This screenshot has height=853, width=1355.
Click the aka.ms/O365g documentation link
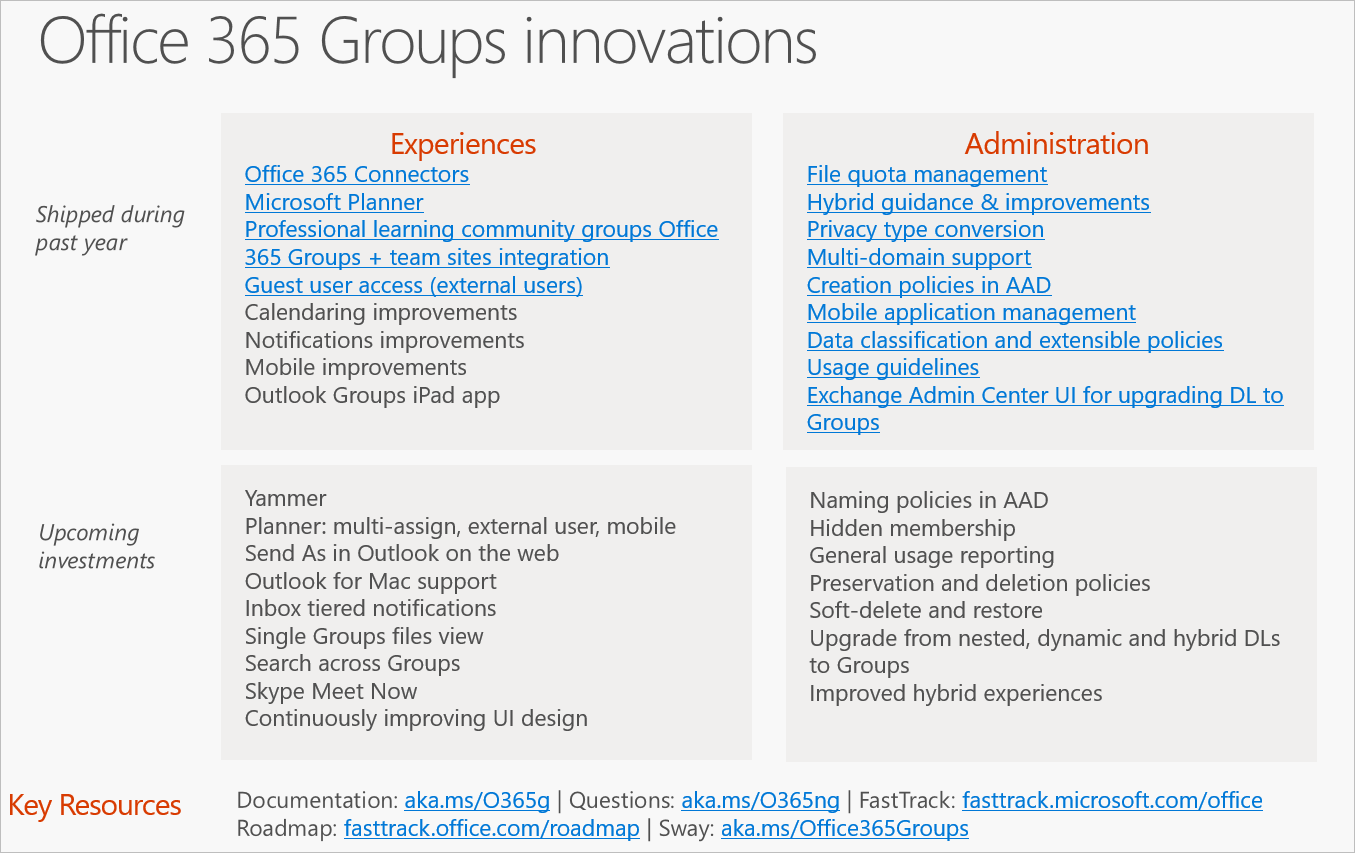coord(476,800)
